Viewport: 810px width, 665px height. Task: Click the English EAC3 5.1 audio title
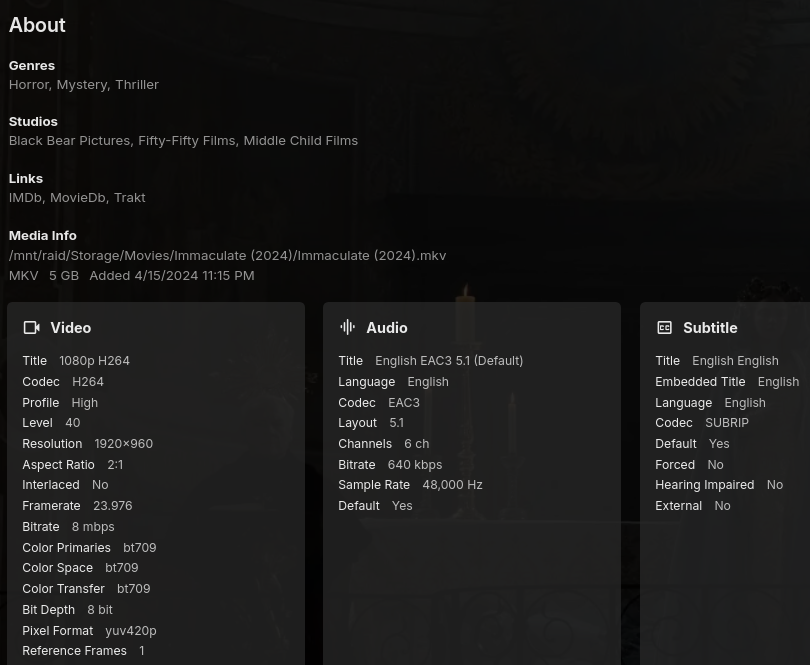[449, 360]
